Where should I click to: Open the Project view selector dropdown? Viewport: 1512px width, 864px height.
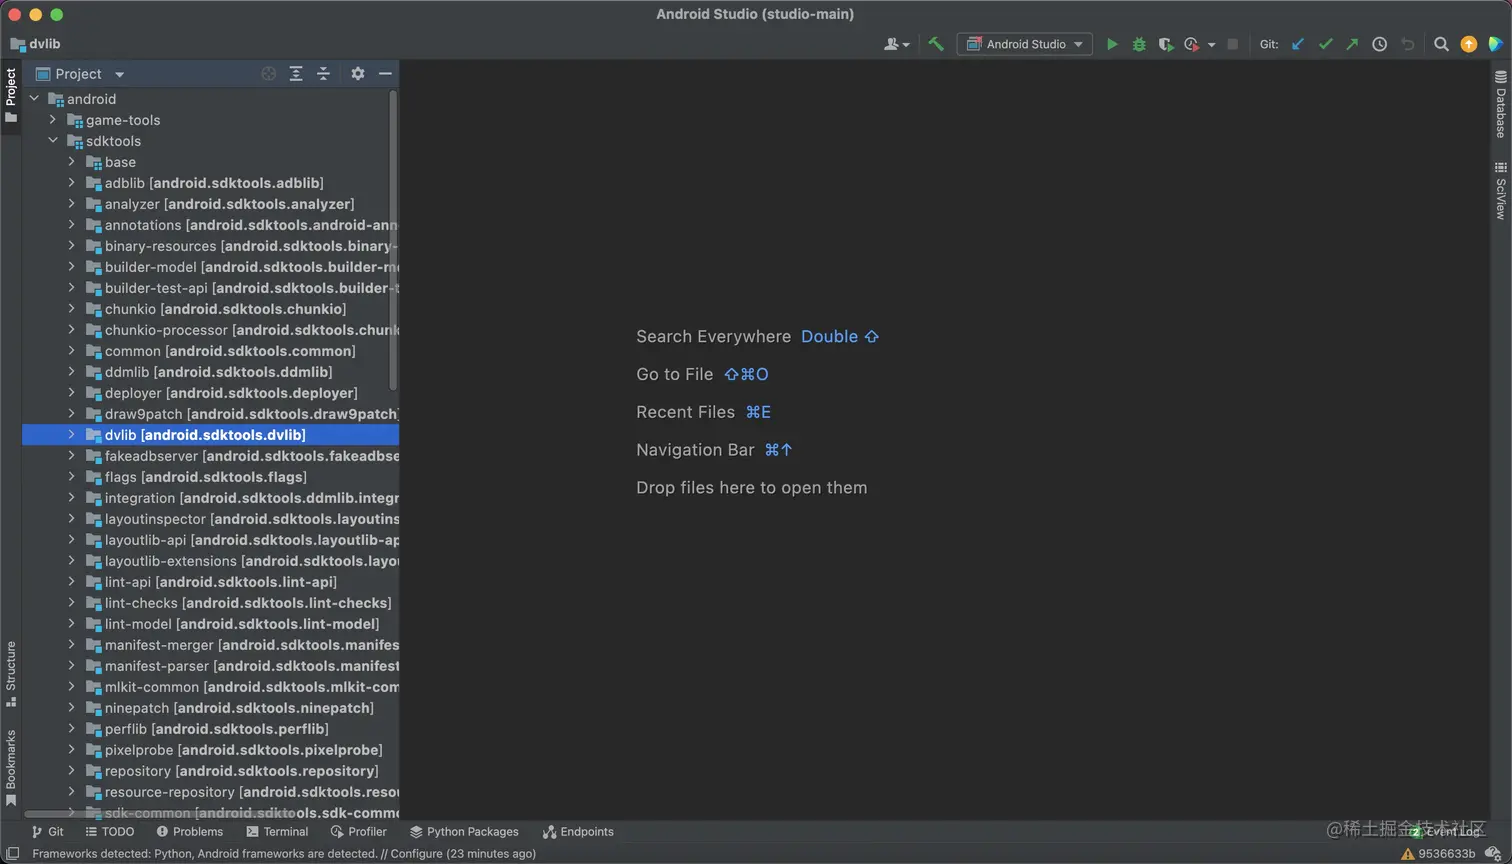(80, 74)
